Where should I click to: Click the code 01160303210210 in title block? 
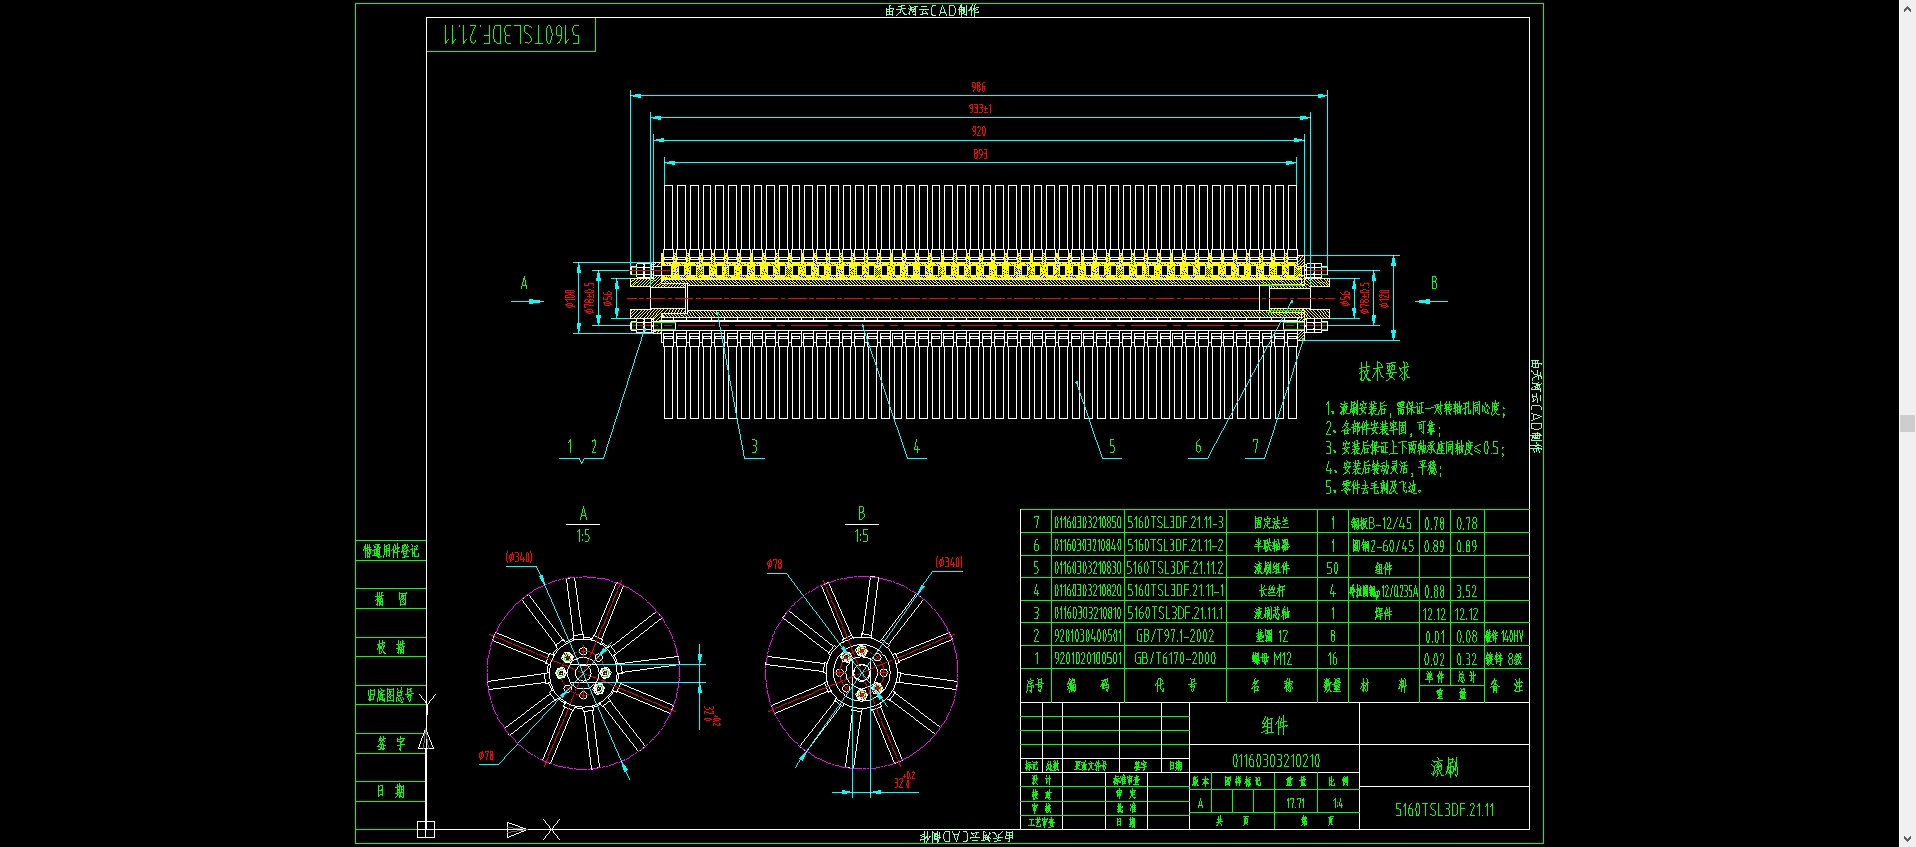tap(1275, 761)
